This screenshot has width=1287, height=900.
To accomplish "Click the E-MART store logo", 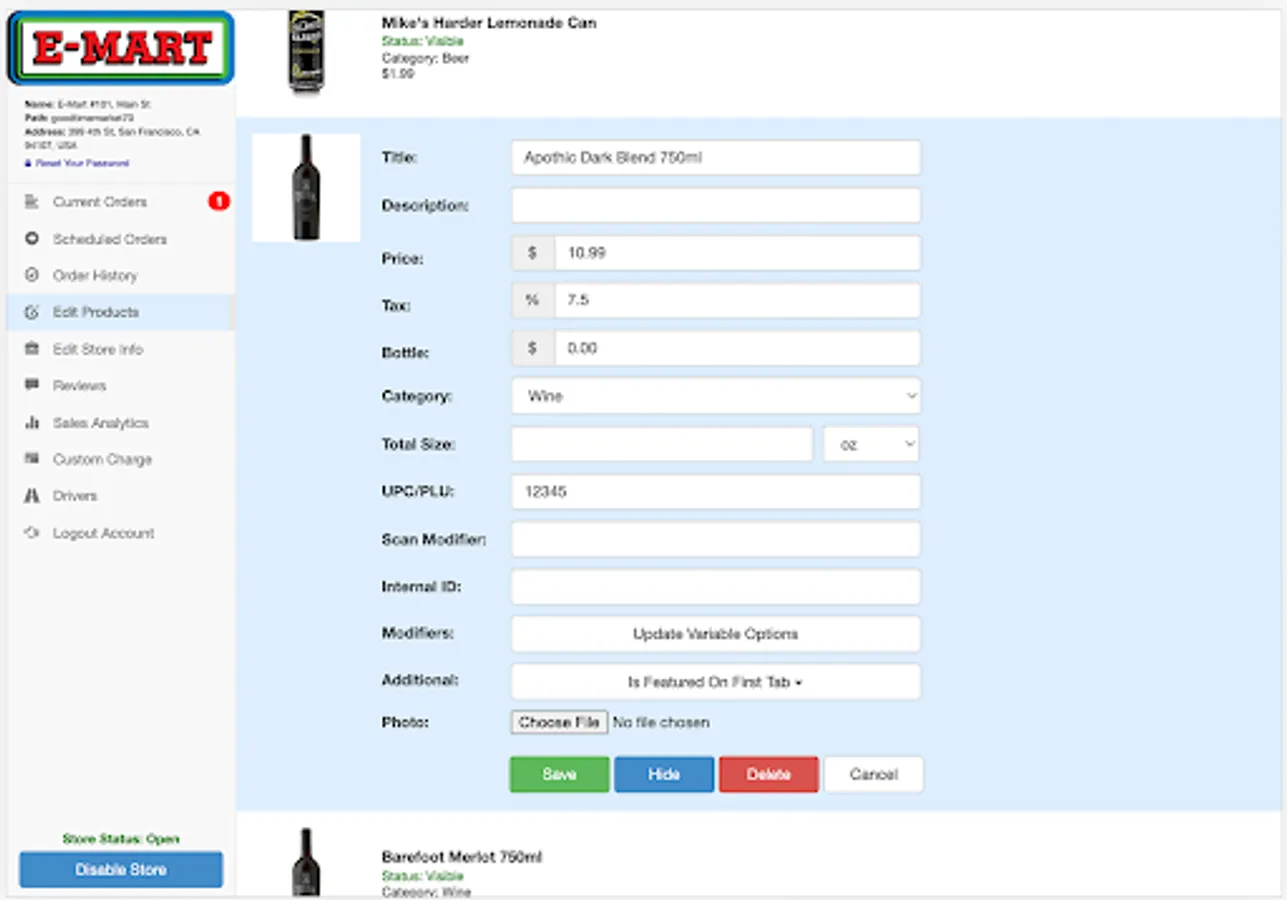I will click(121, 48).
